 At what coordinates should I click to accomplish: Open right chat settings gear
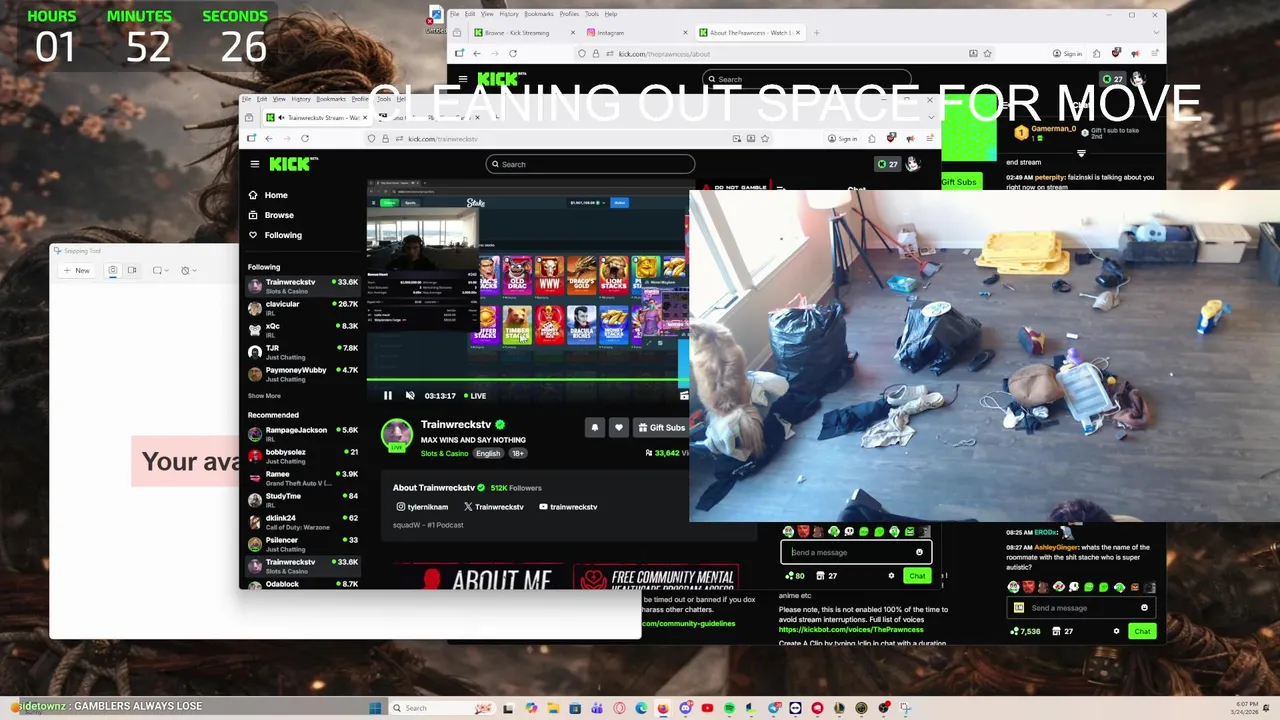[x=1116, y=631]
